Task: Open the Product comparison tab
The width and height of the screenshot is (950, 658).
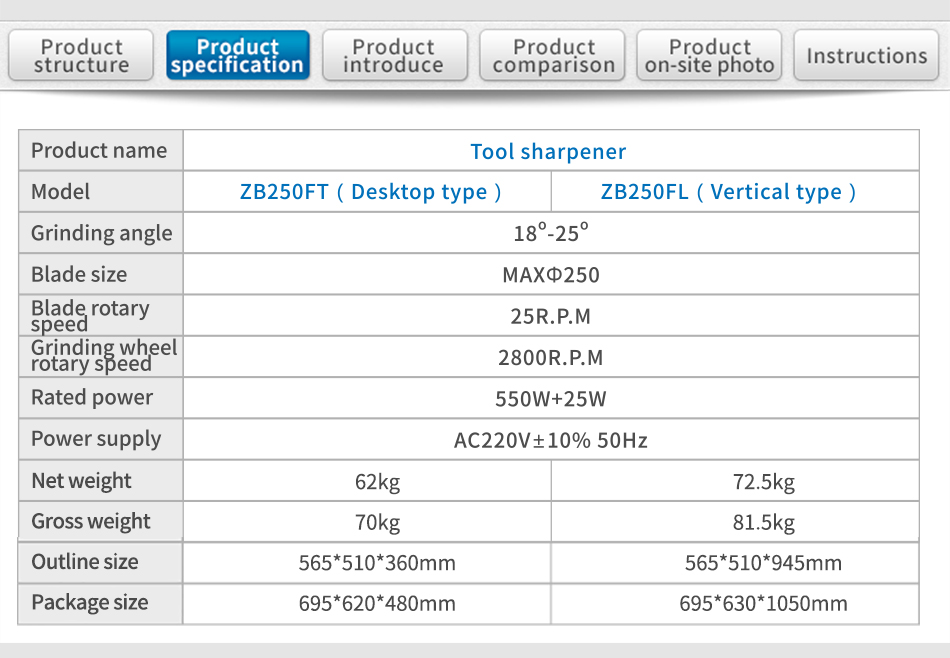Action: tap(552, 55)
